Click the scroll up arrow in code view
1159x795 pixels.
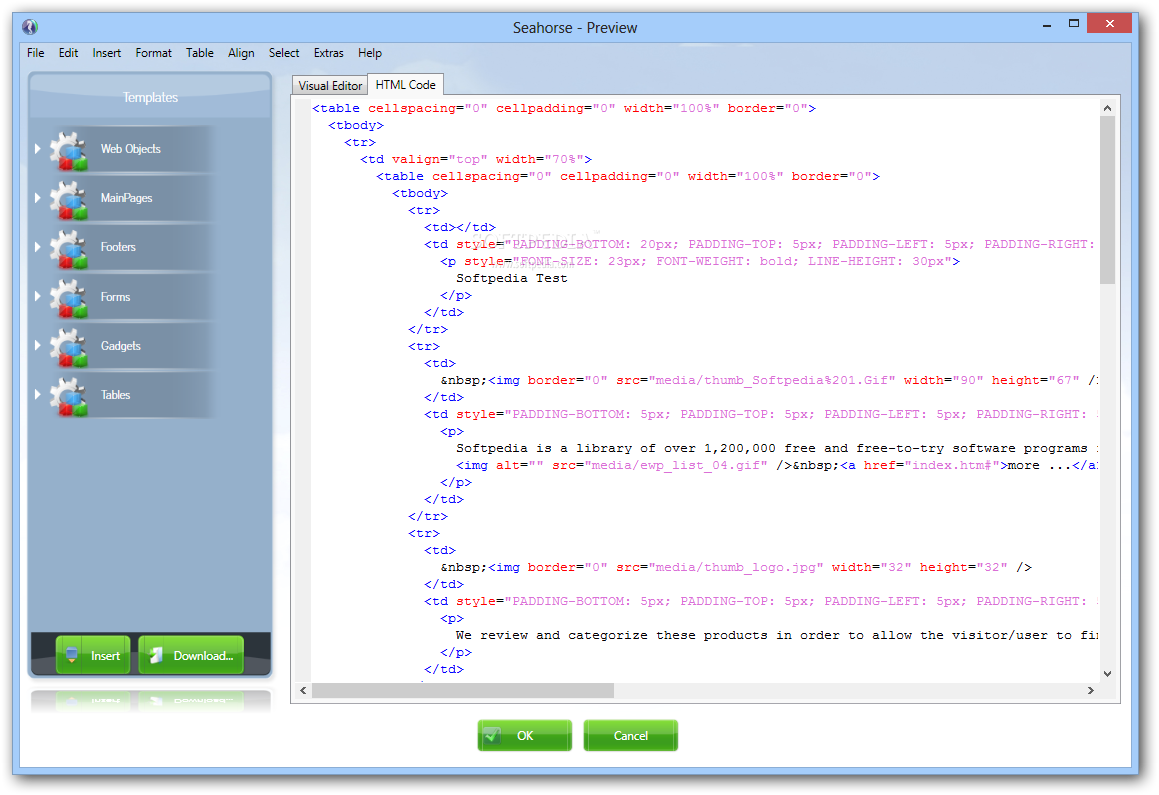click(1107, 108)
